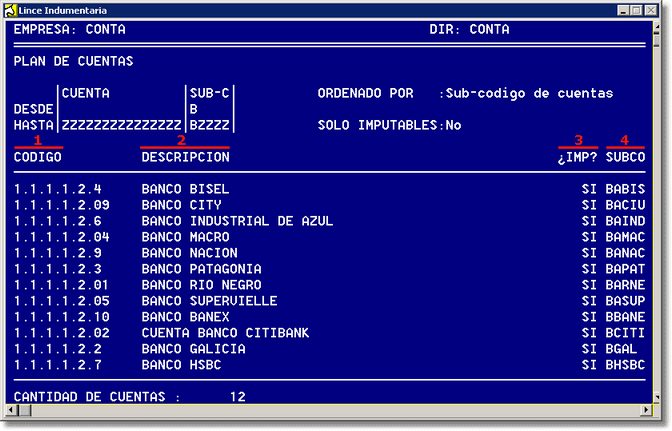The width and height of the screenshot is (672, 431).
Task: Click account code 1.1.1.1.2.2
Action: tap(58, 349)
